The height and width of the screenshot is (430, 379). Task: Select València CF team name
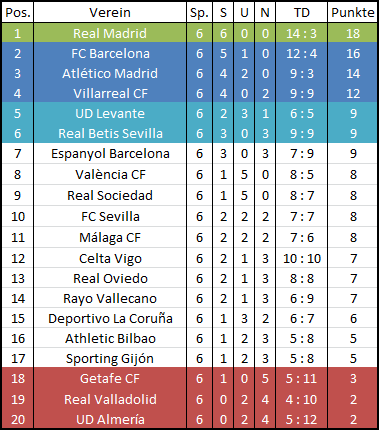110,175
